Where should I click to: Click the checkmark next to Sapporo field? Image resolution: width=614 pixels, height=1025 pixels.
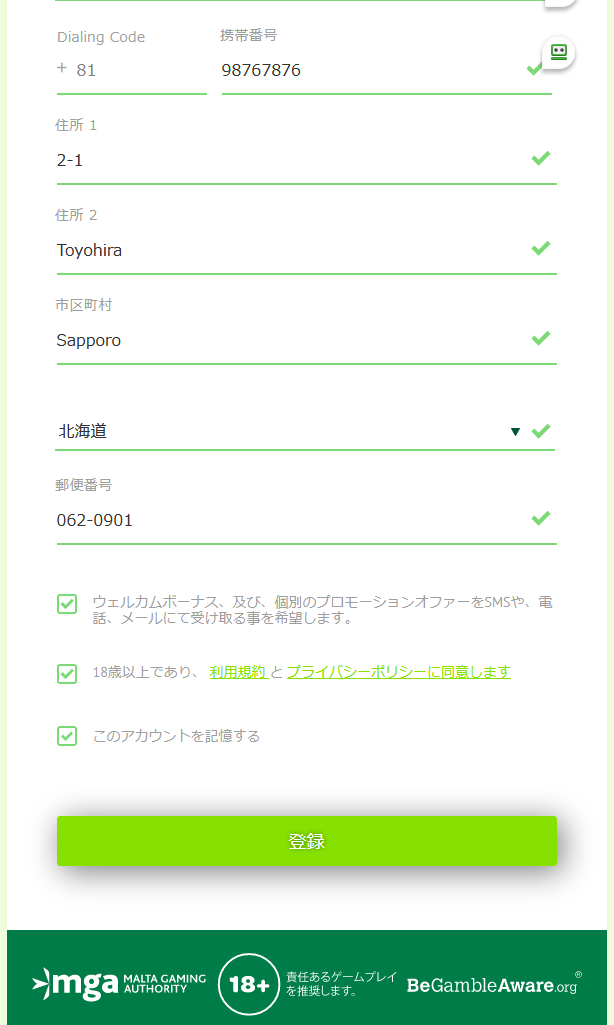click(x=541, y=338)
